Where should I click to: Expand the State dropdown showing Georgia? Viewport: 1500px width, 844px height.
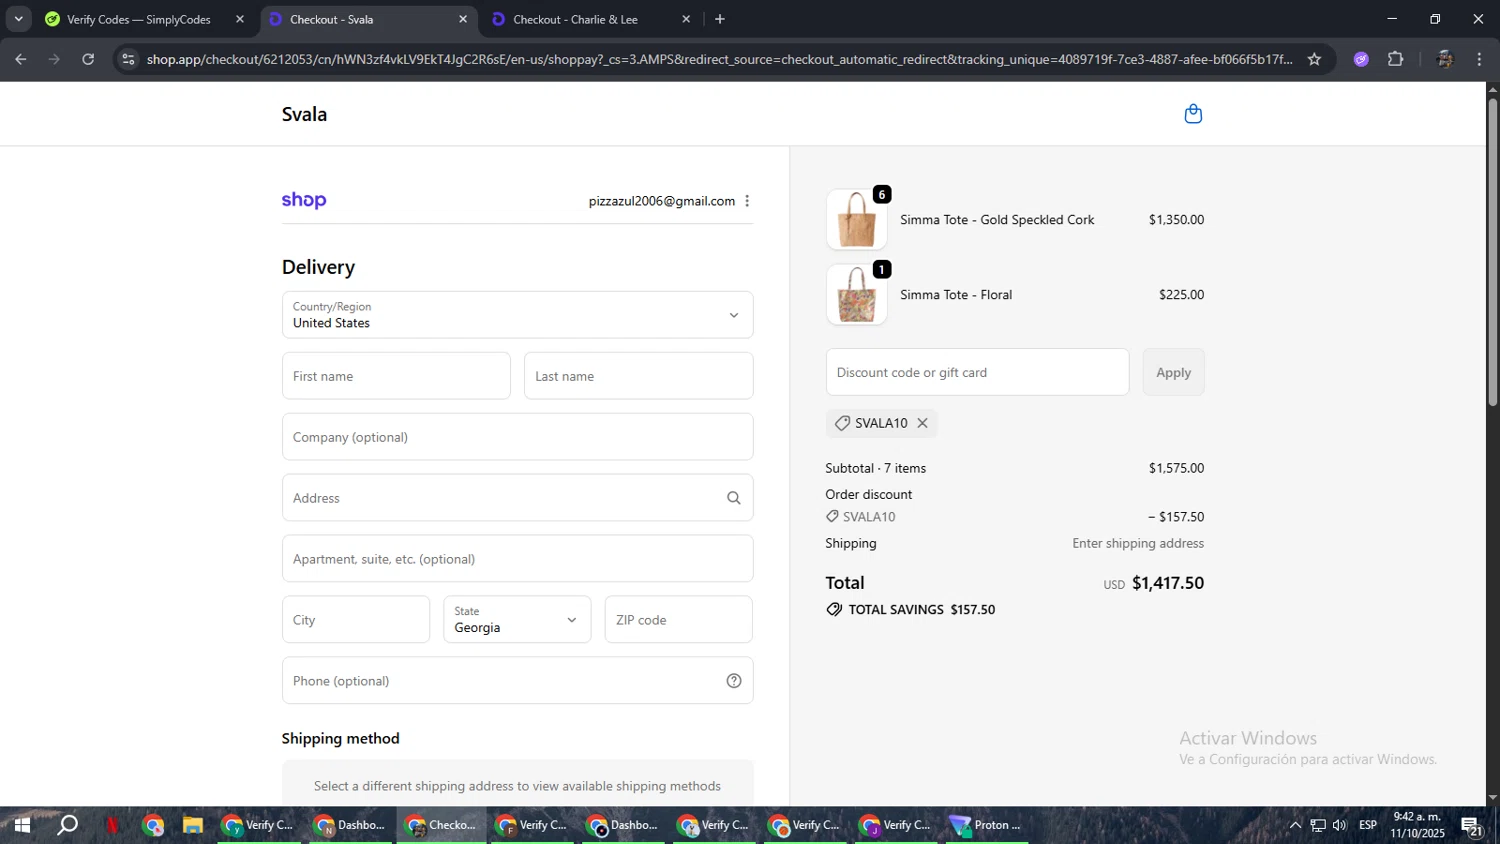click(x=517, y=620)
